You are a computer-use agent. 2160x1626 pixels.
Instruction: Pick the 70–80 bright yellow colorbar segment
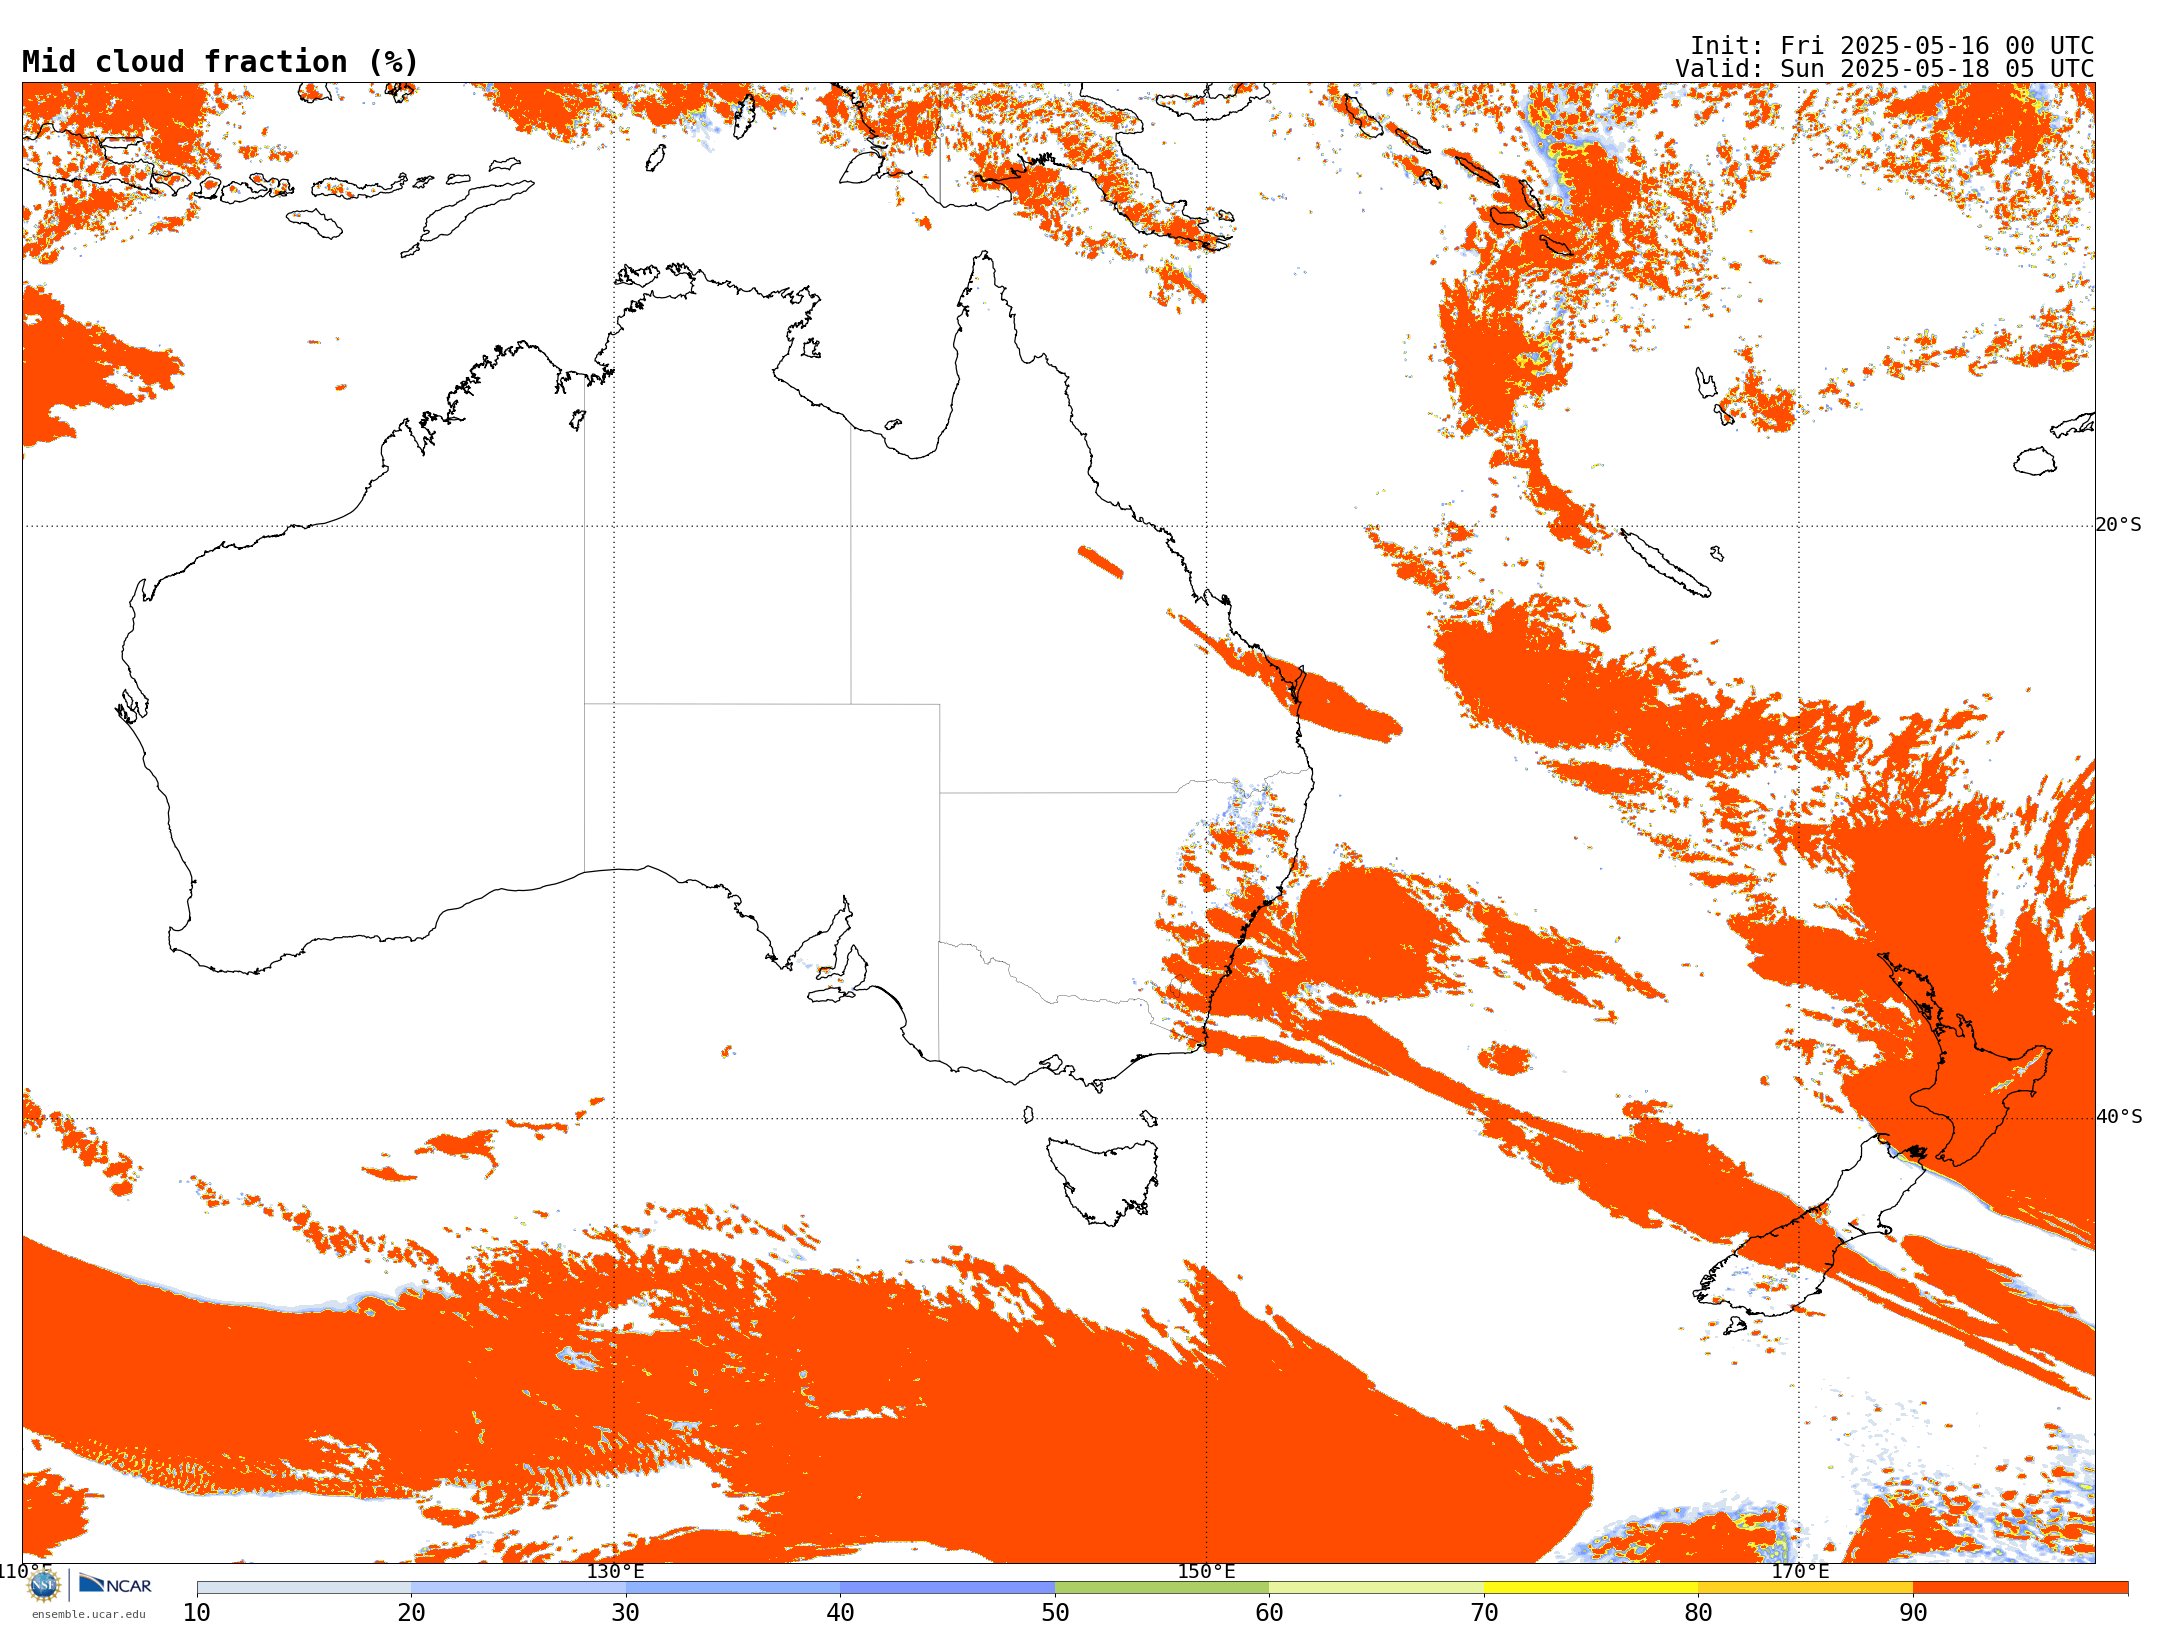[x=1591, y=1588]
